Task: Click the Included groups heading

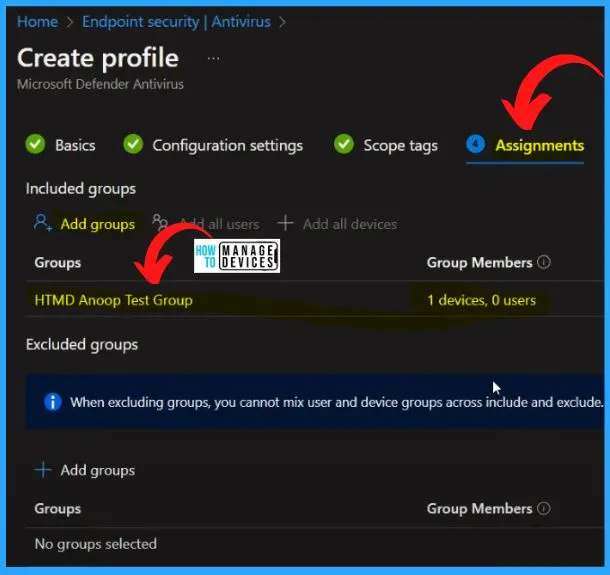Action: tap(81, 189)
